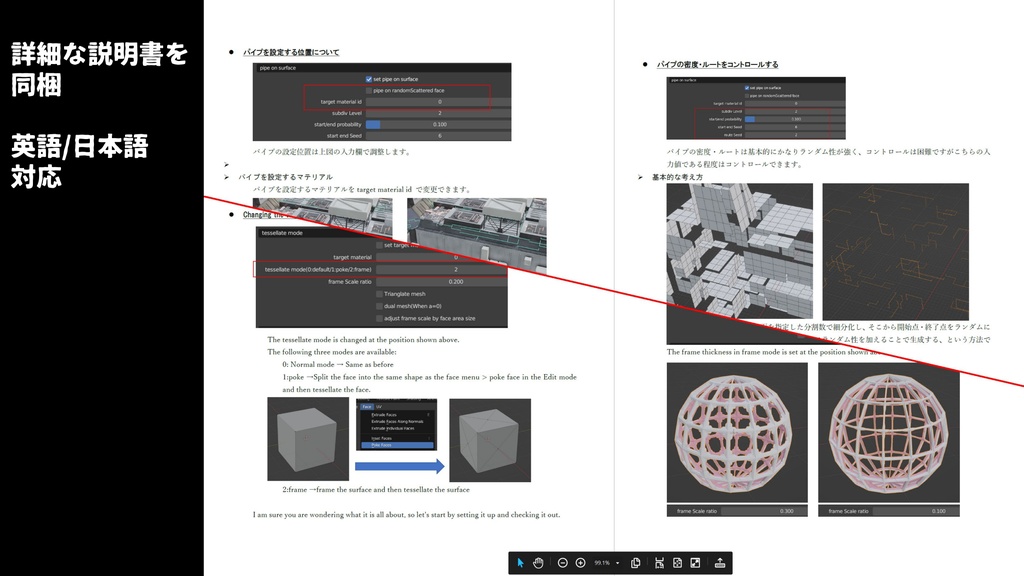Viewport: 1024px width, 576px height.
Task: Click the 'target material id' value field
Action: coord(438,102)
